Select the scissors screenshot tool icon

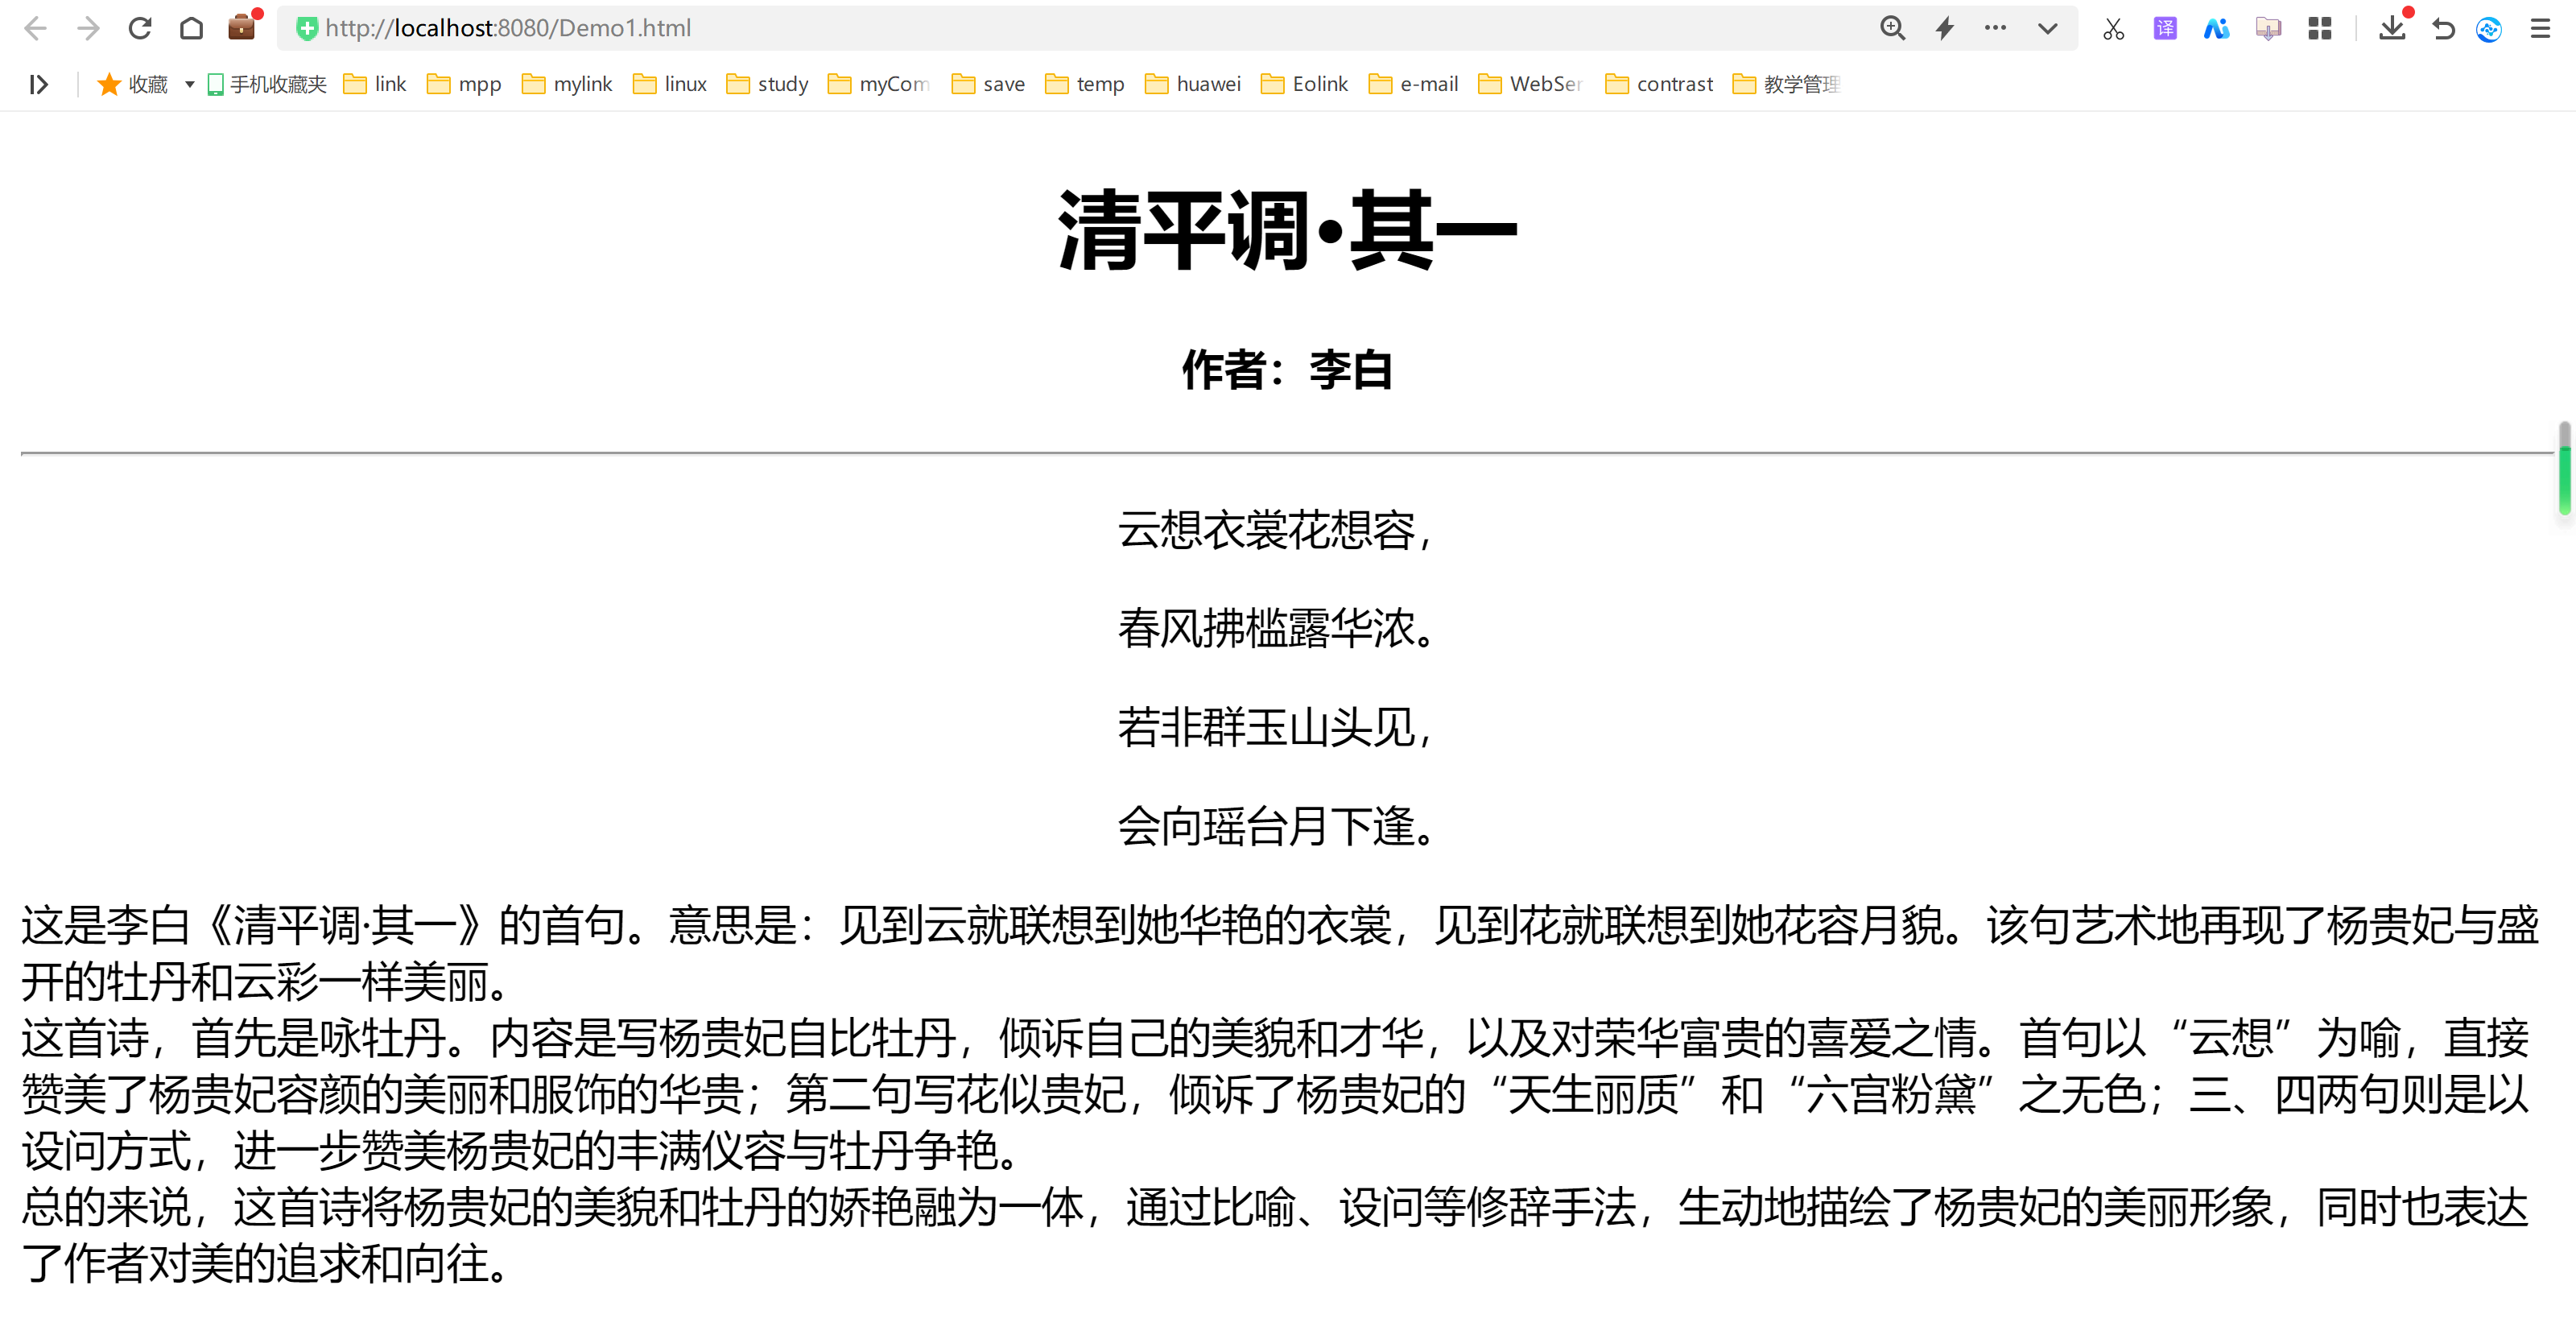[x=2113, y=28]
